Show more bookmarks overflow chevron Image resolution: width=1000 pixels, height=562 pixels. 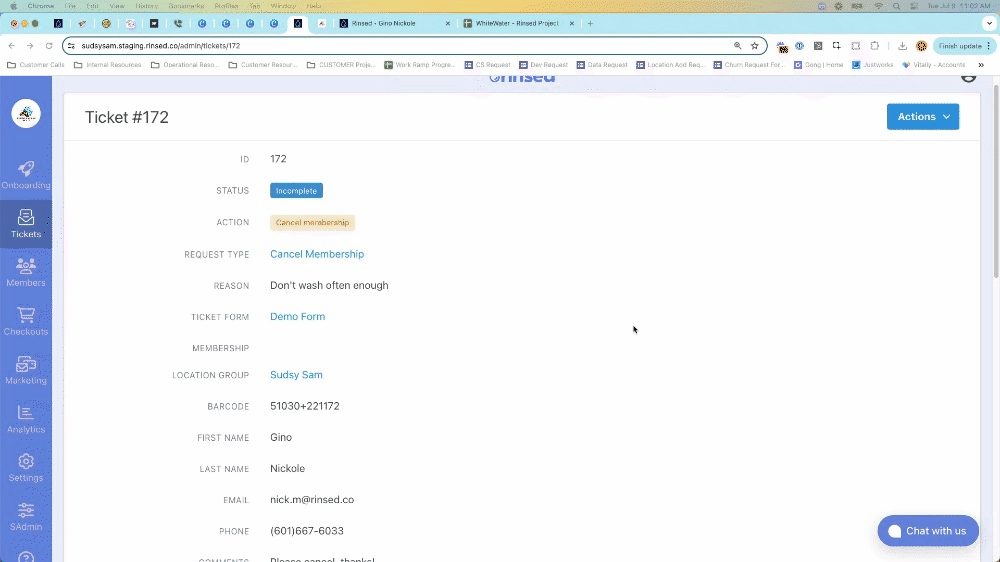click(x=981, y=64)
